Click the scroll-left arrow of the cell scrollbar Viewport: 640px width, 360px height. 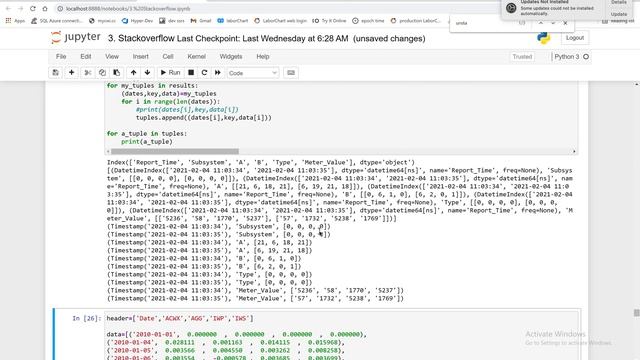(x=108, y=151)
